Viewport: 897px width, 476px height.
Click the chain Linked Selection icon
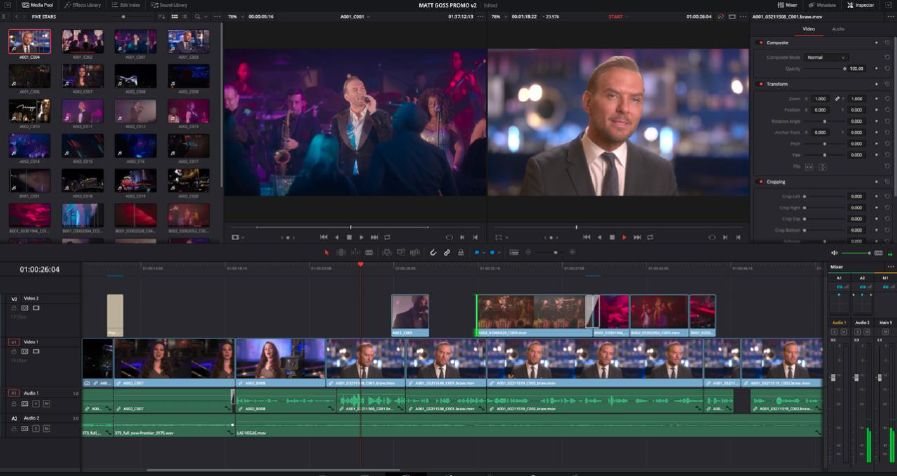[x=447, y=252]
